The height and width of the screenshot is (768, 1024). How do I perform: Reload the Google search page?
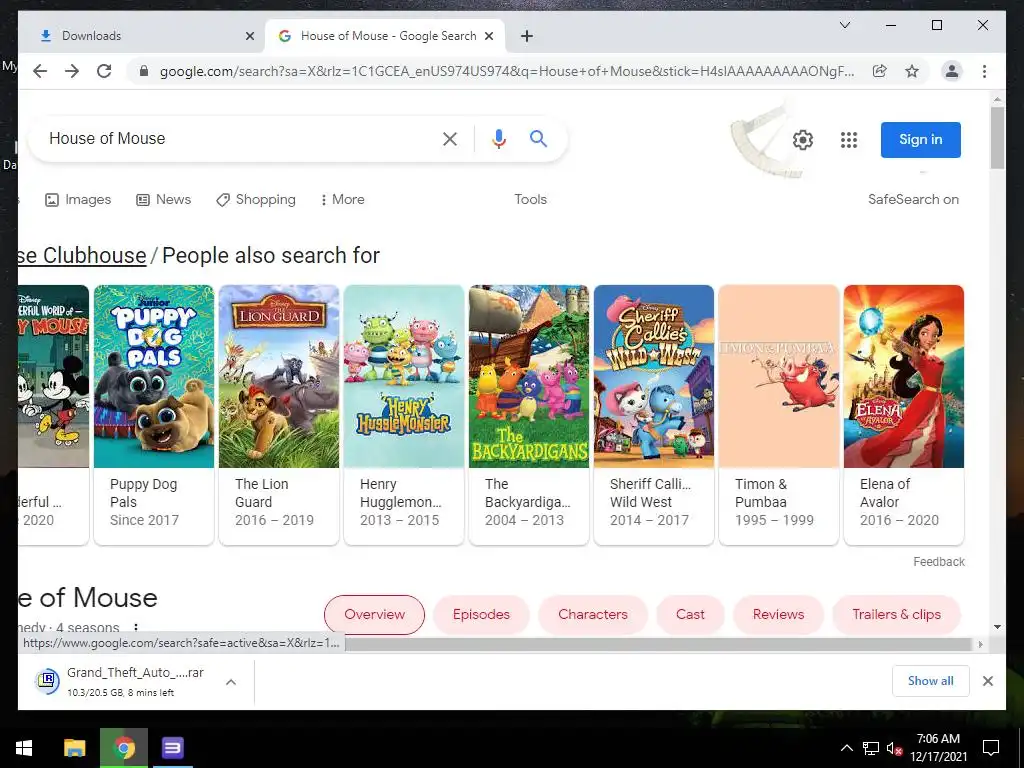point(104,71)
